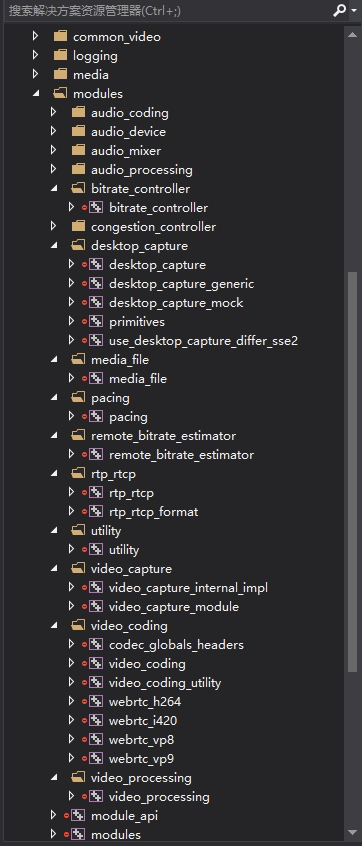Click the congestion_controller folder icon

78,226
